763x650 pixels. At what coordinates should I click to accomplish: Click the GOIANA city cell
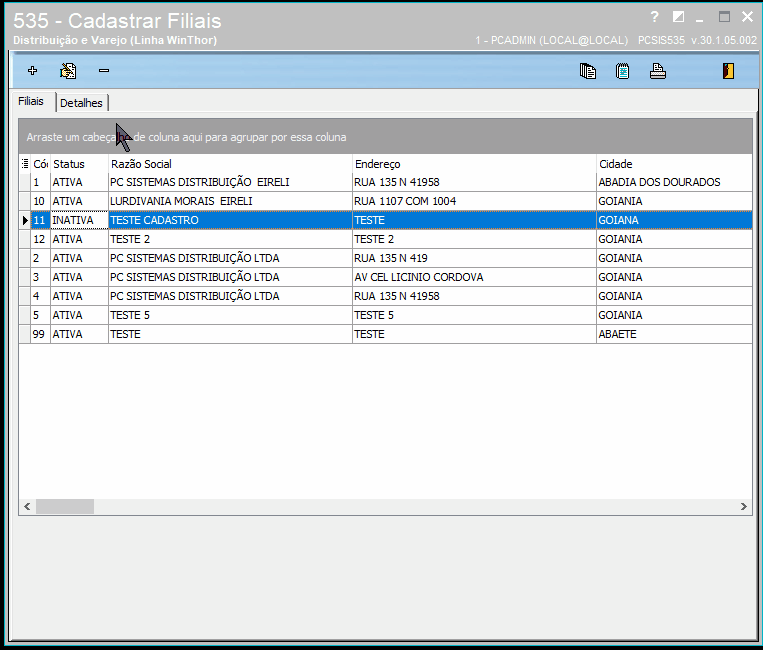tap(674, 220)
